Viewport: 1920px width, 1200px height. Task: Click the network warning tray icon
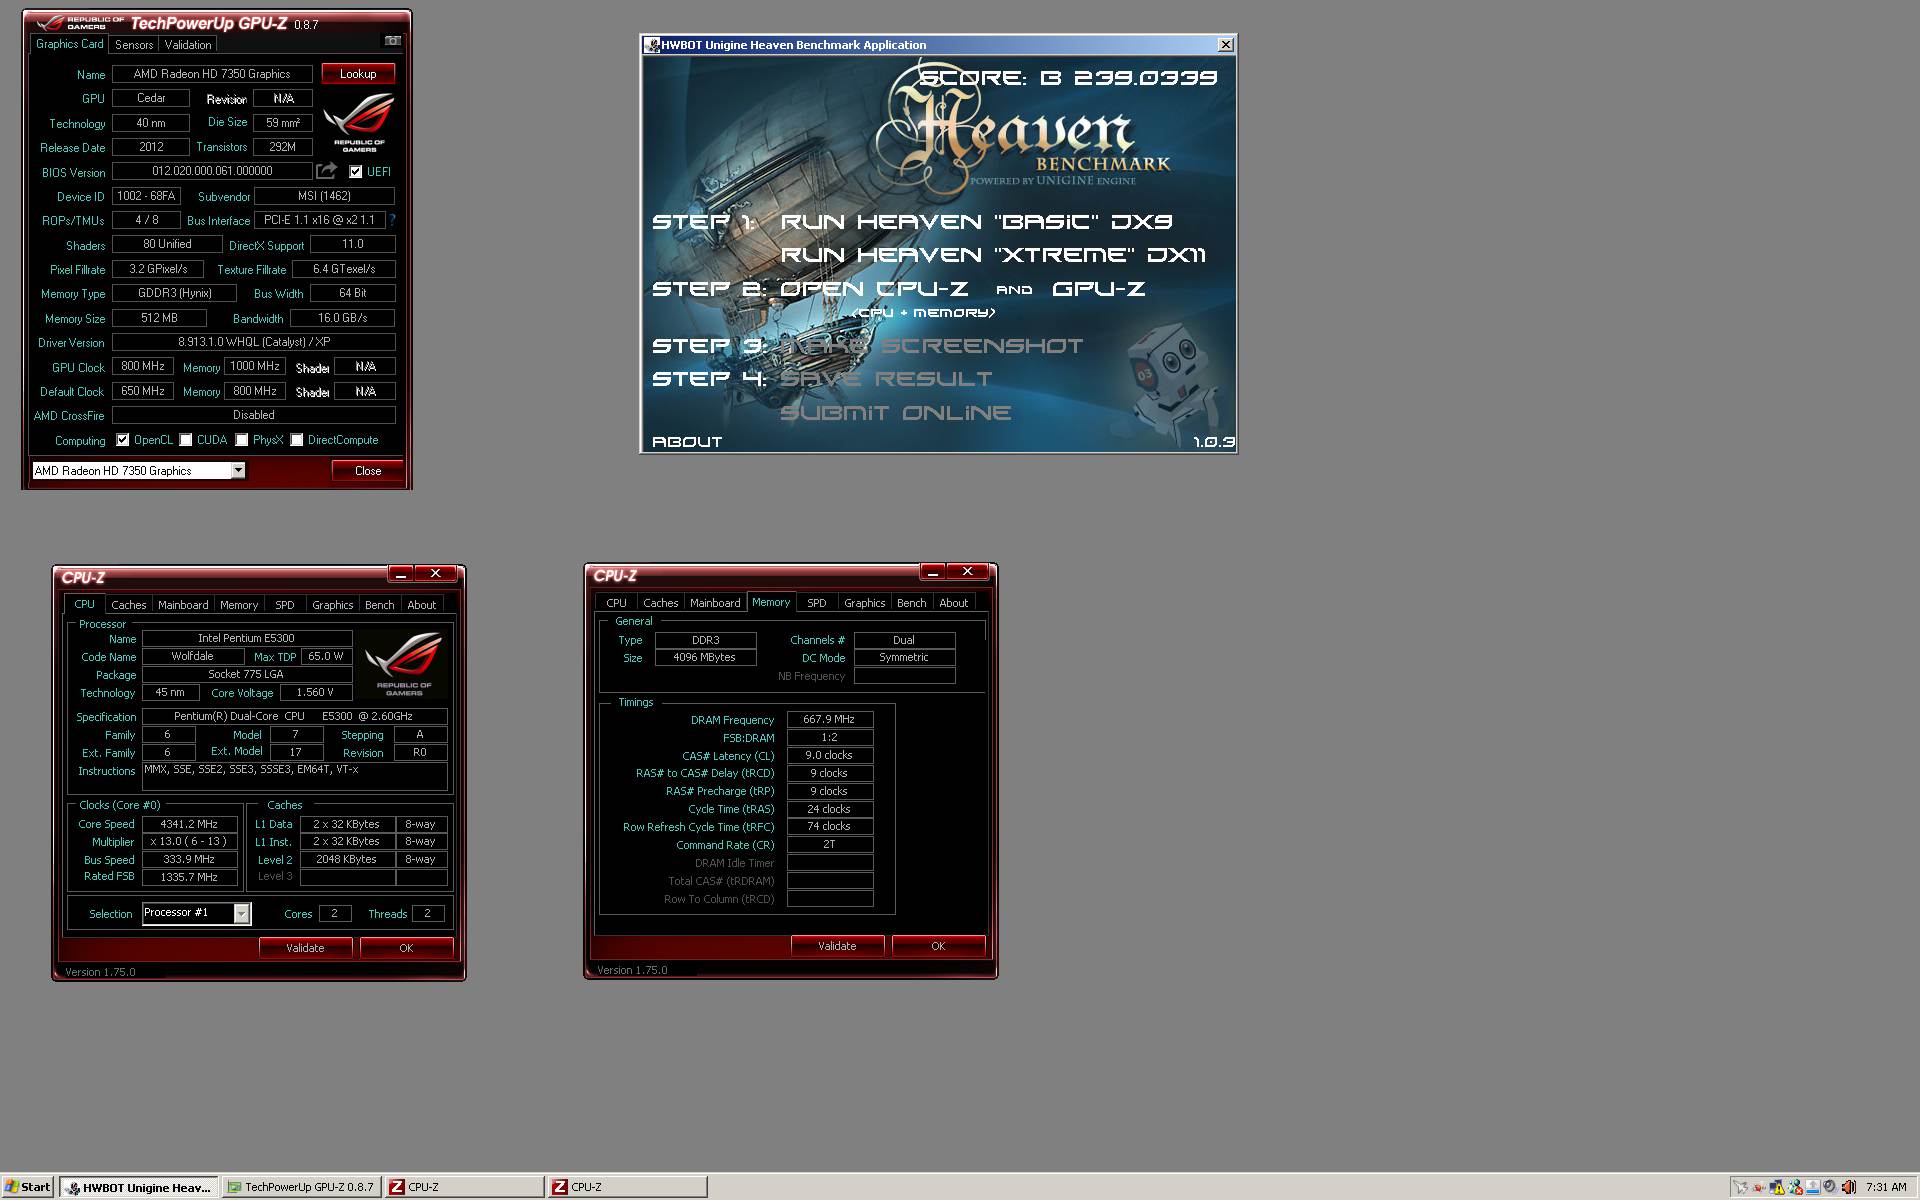pyautogui.click(x=1777, y=1188)
